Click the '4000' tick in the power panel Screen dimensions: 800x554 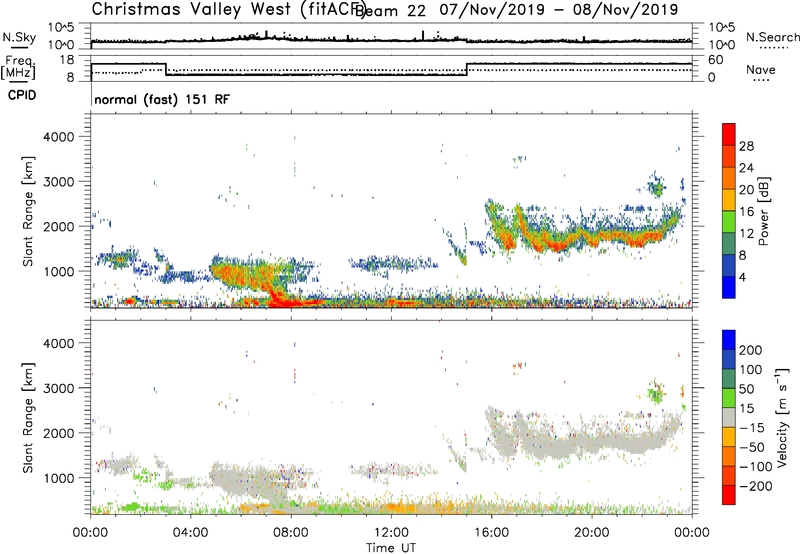tap(59, 137)
